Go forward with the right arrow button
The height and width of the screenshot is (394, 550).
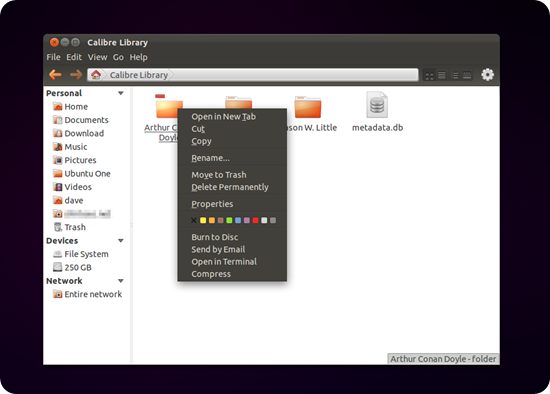(76, 75)
